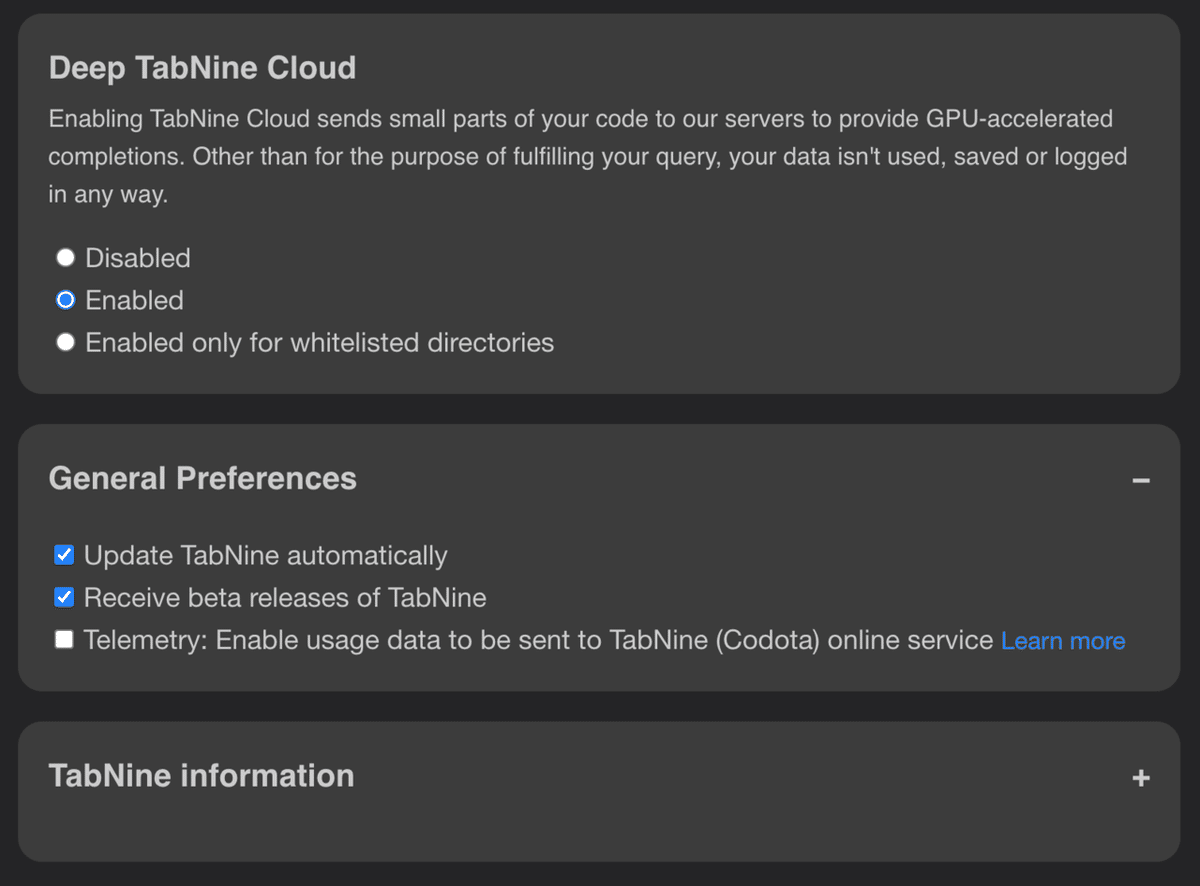This screenshot has width=1200, height=886.
Task: Enable TabNine Cloud only for whitelisted directories
Action: point(65,342)
